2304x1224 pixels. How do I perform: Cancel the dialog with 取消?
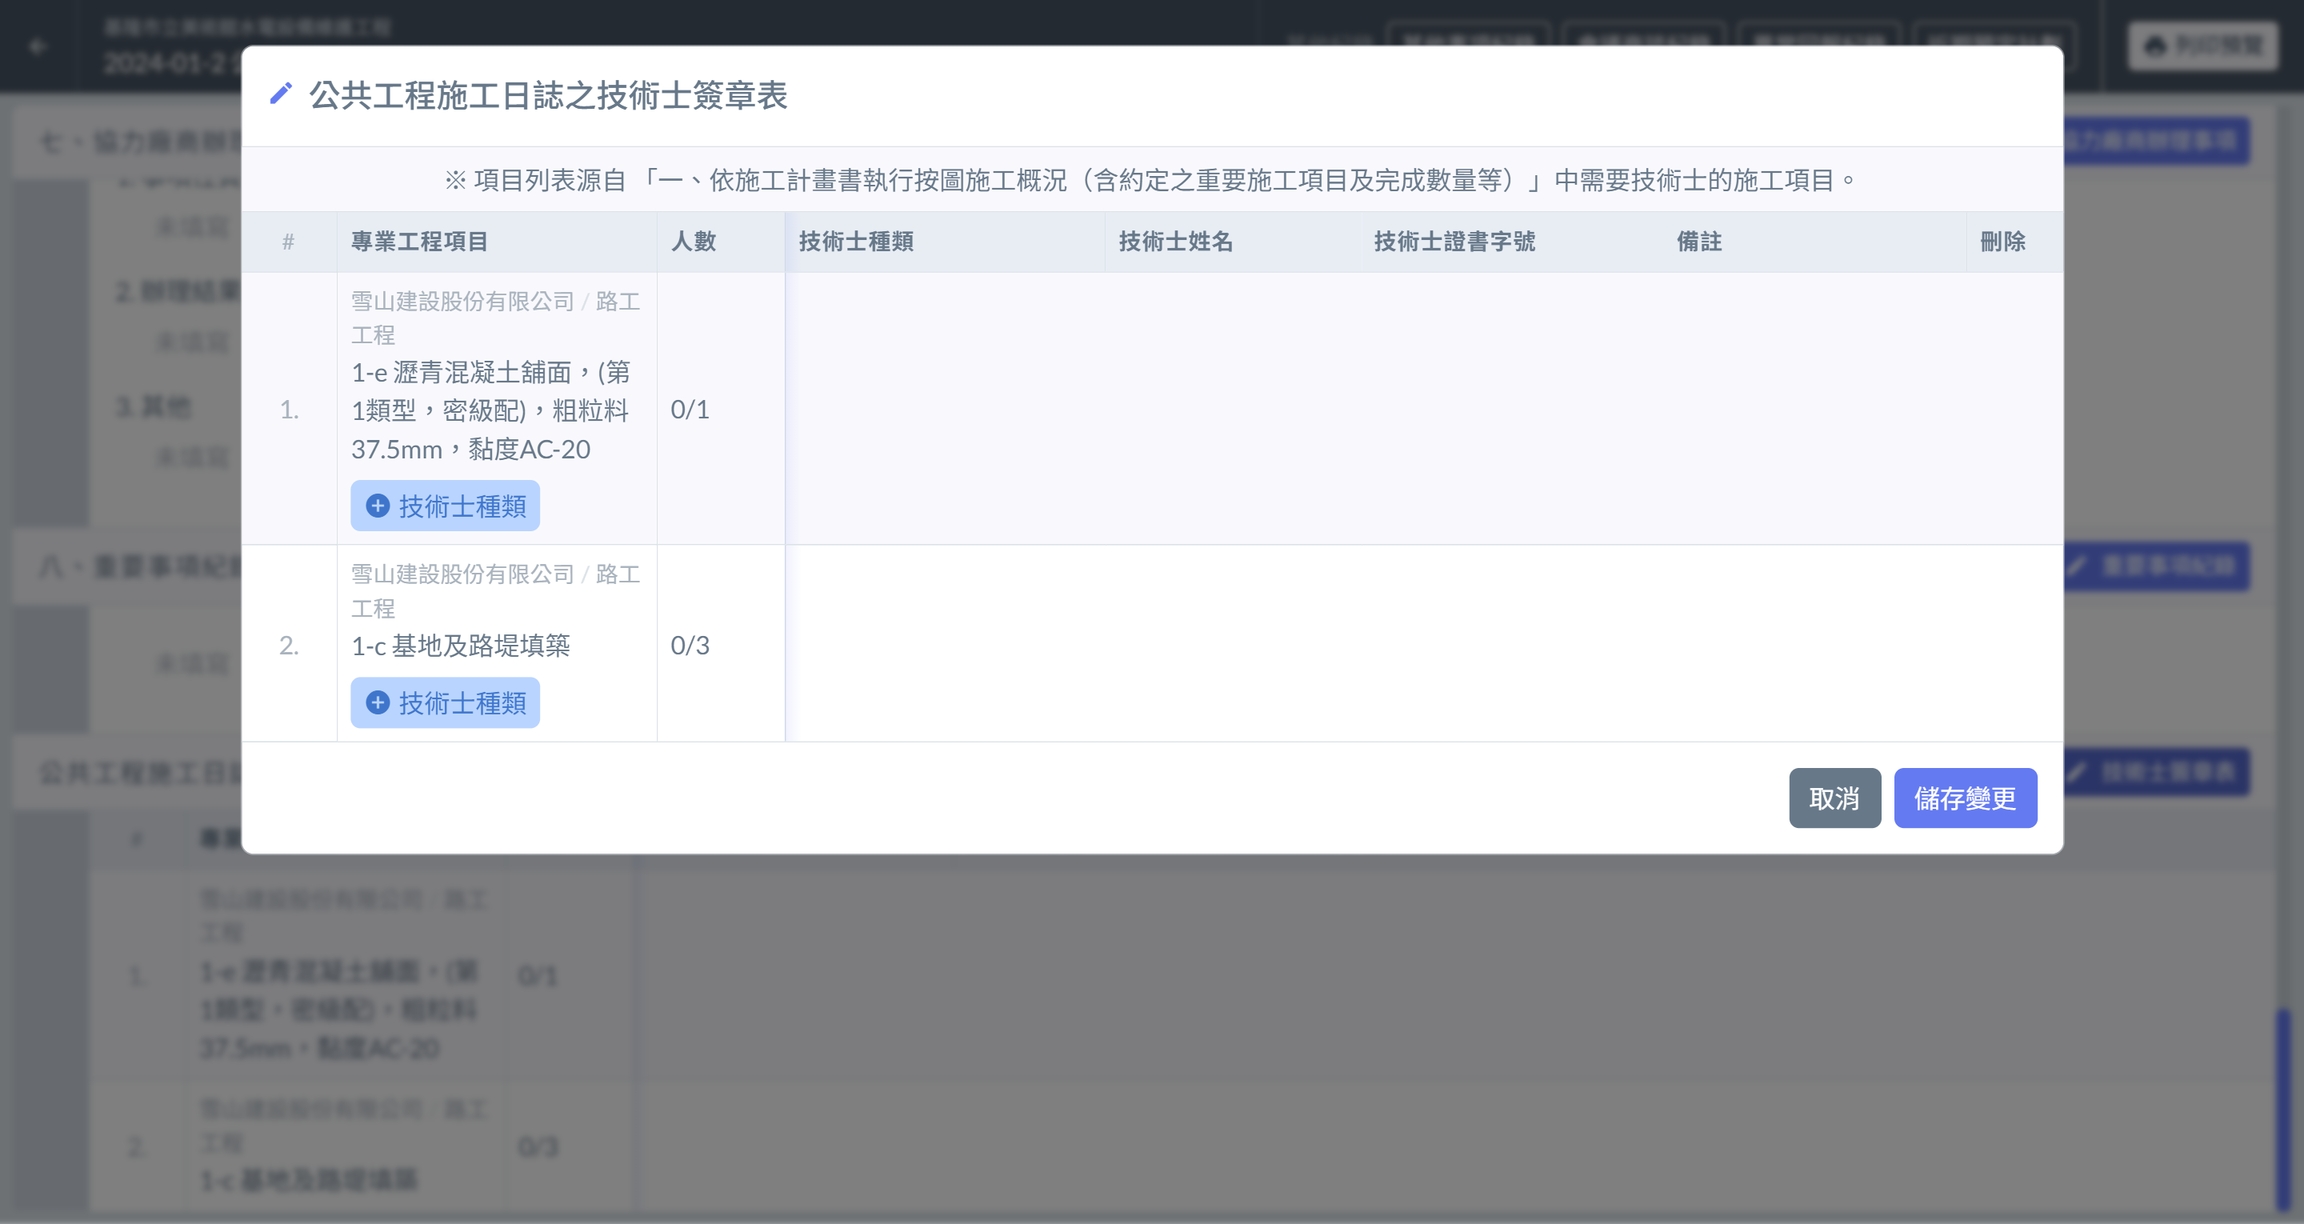click(1834, 798)
